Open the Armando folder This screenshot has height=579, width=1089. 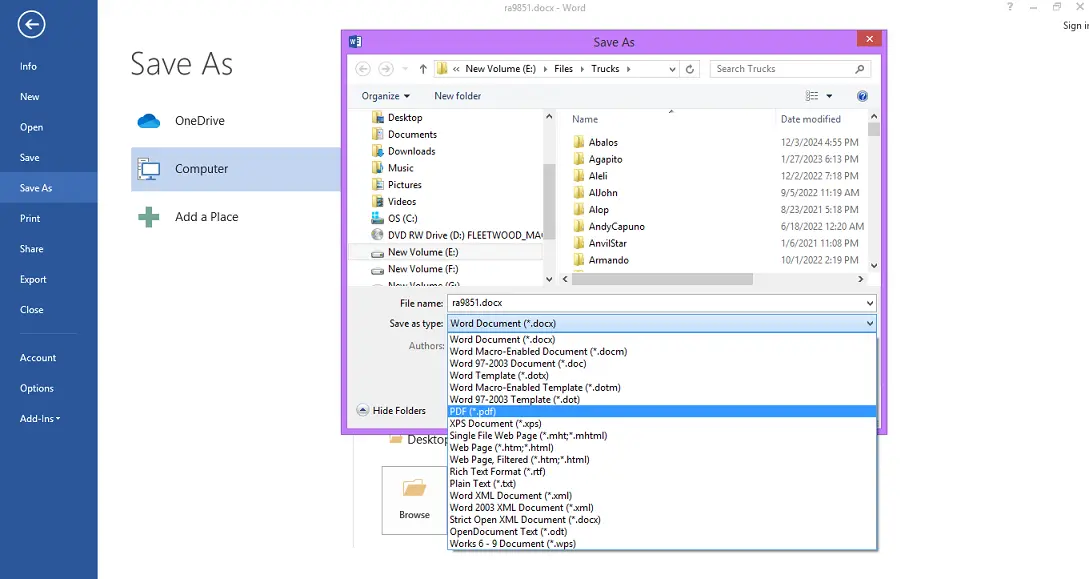(x=608, y=260)
